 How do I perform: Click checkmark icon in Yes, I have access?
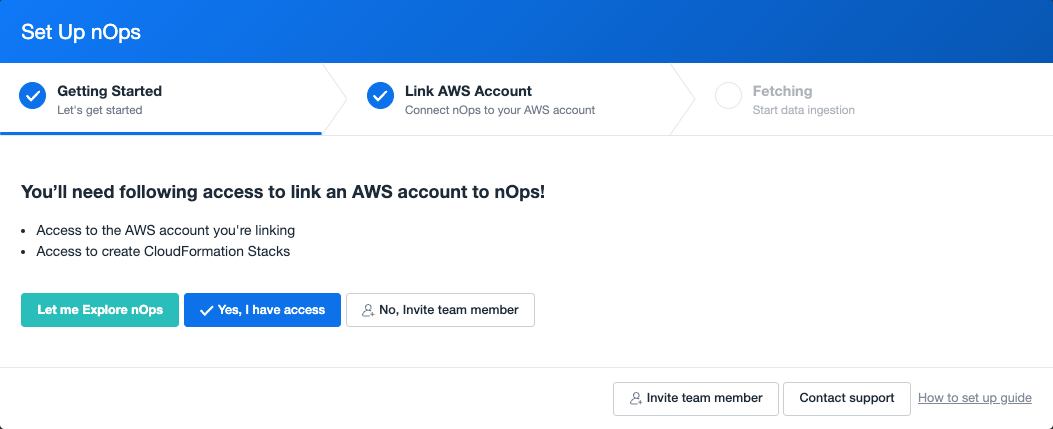pyautogui.click(x=207, y=310)
